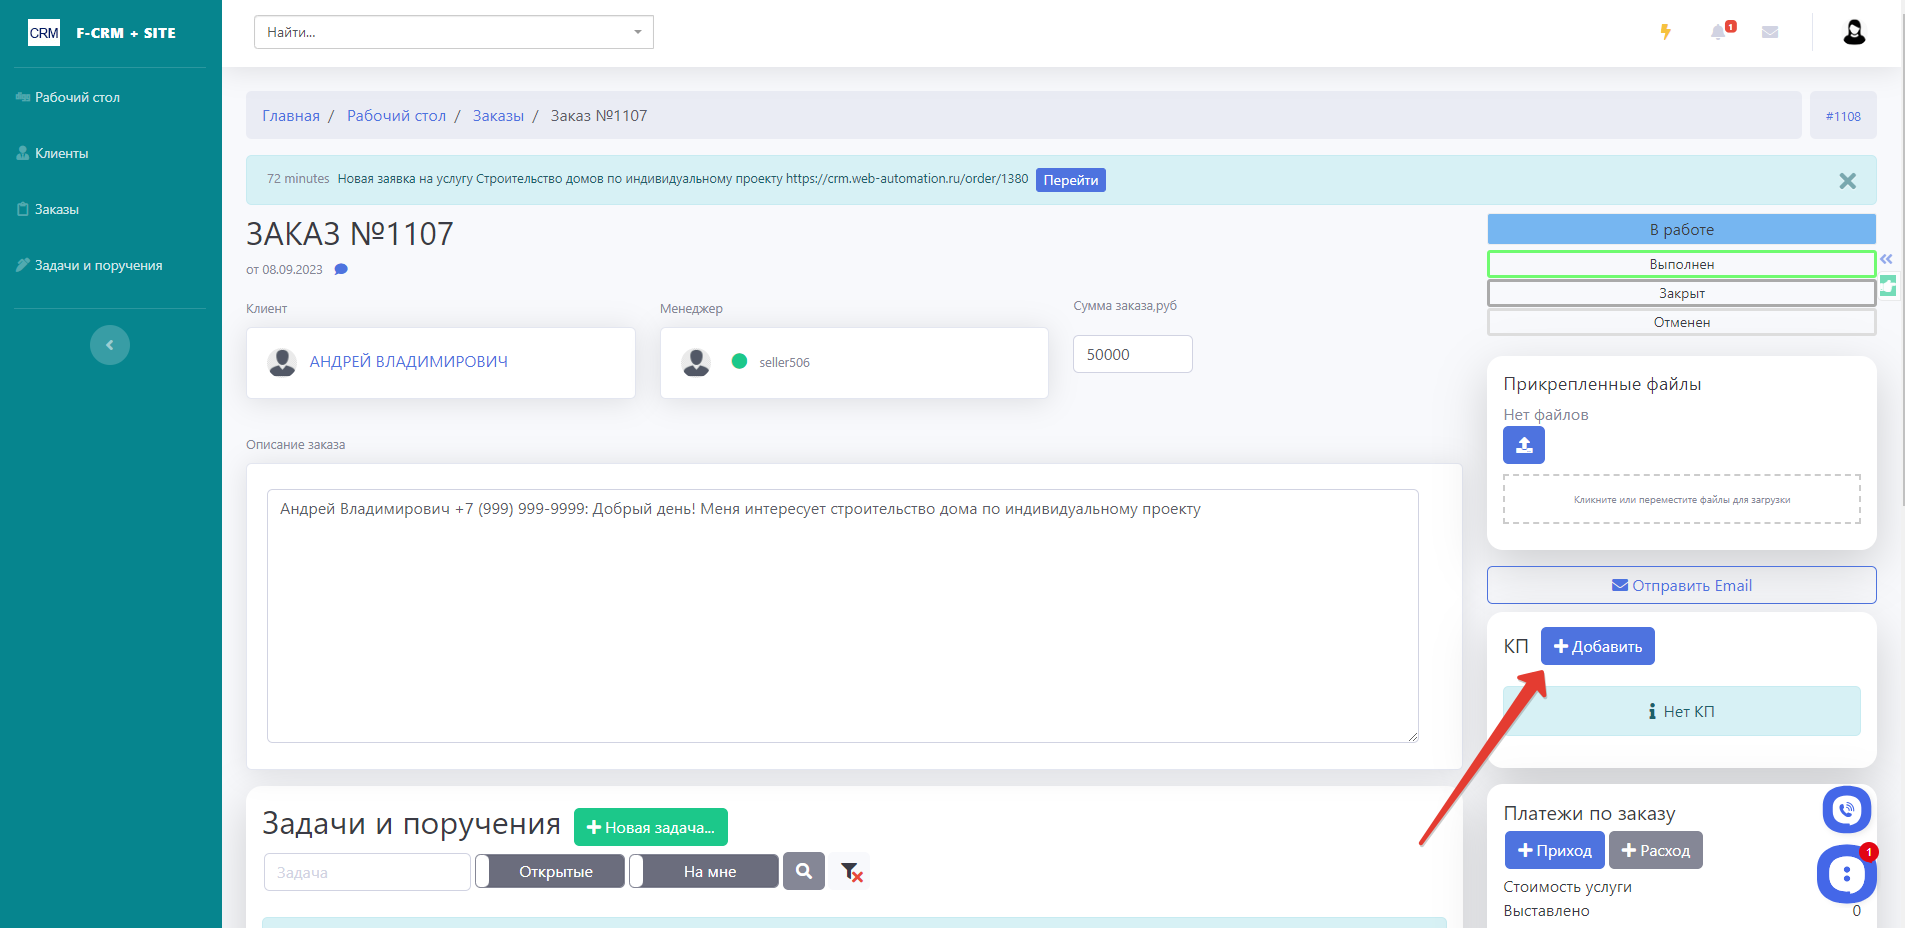This screenshot has height=928, width=1905.
Task: Click the comment bubble next to order date
Action: tap(341, 269)
